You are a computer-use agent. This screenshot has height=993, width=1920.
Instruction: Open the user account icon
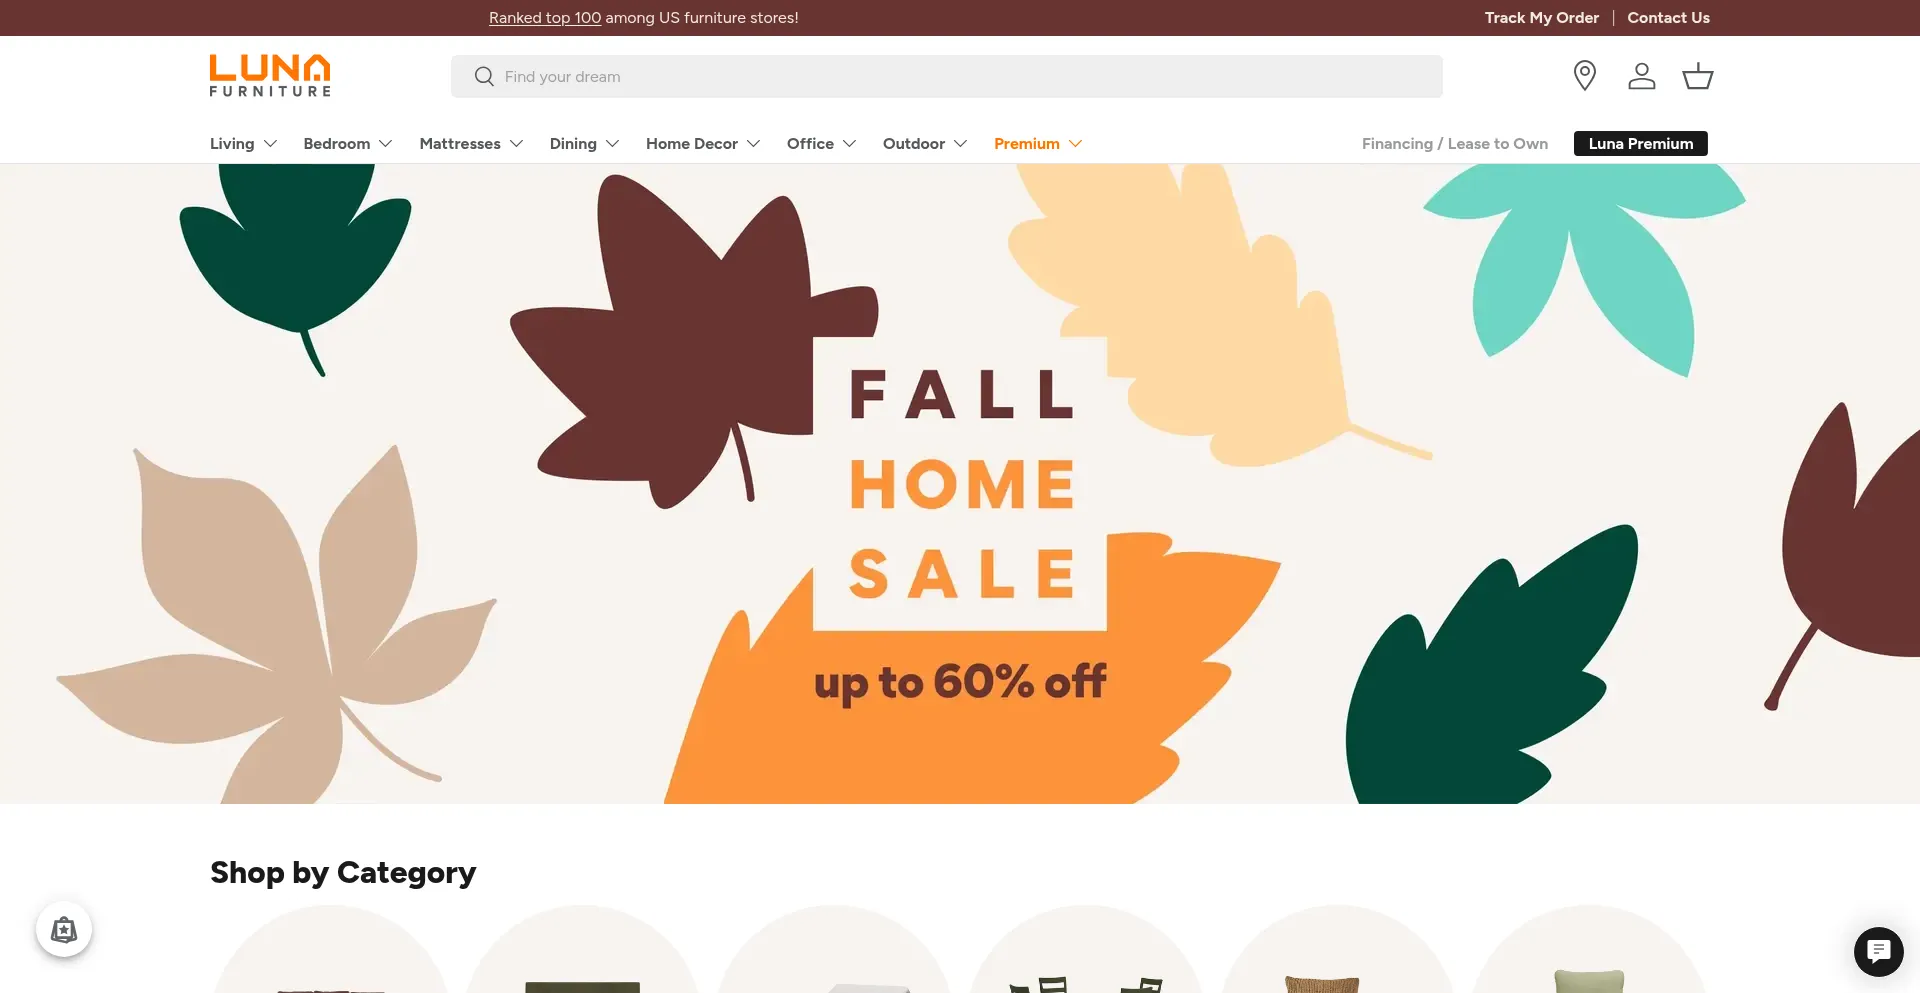click(1641, 76)
